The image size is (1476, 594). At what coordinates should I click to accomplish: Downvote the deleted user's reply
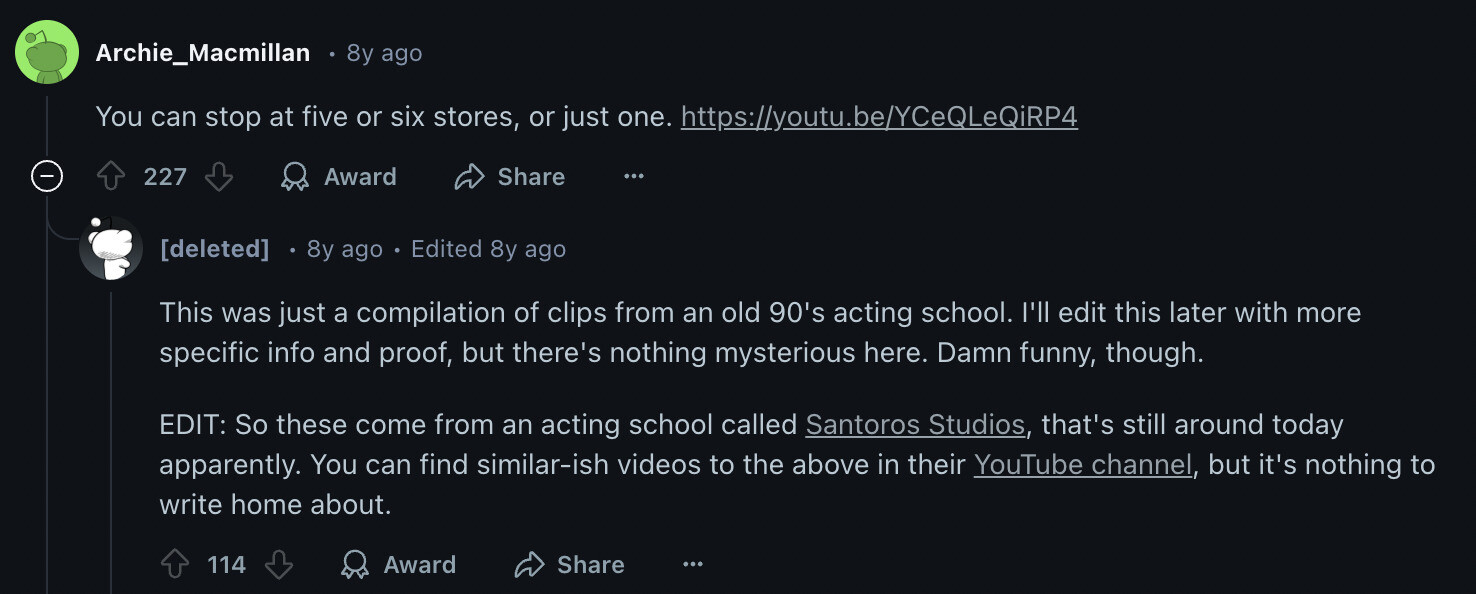tap(279, 565)
